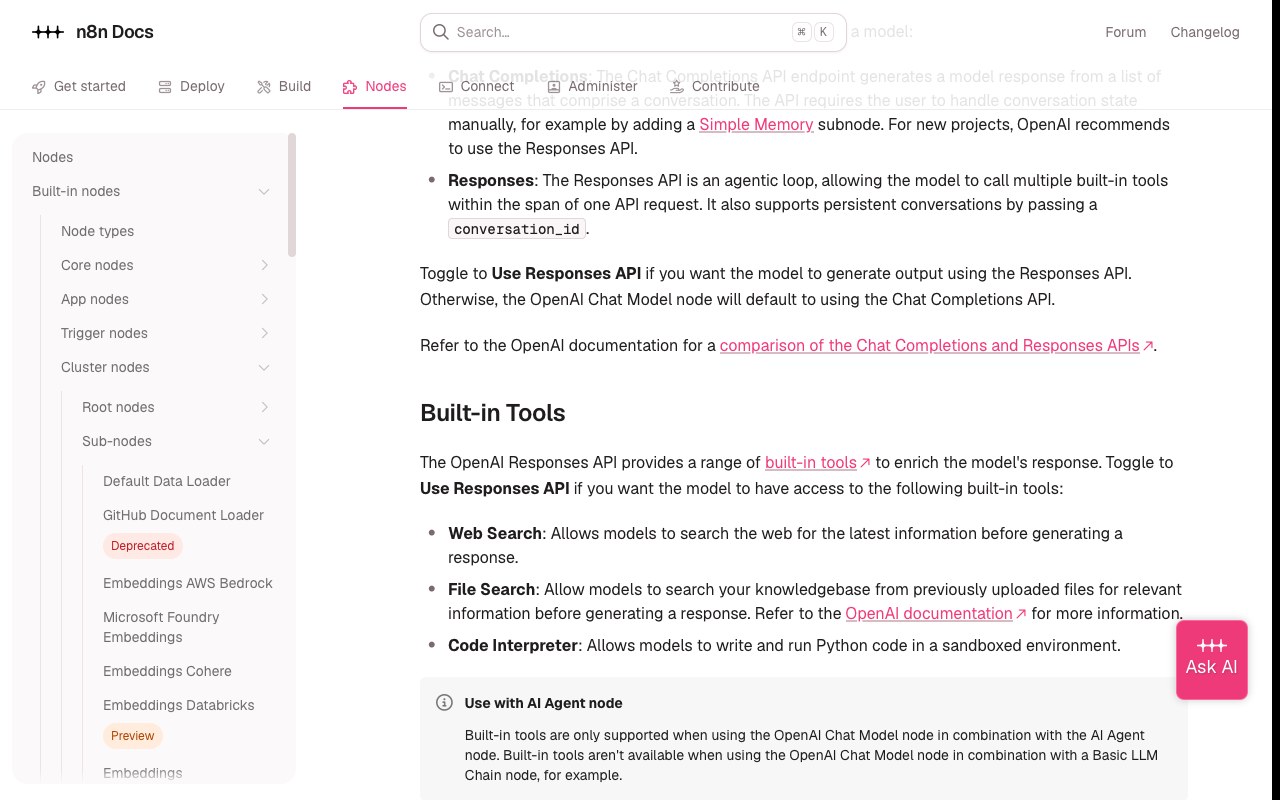Click the Administer icon
The image size is (1280, 800).
(x=554, y=87)
